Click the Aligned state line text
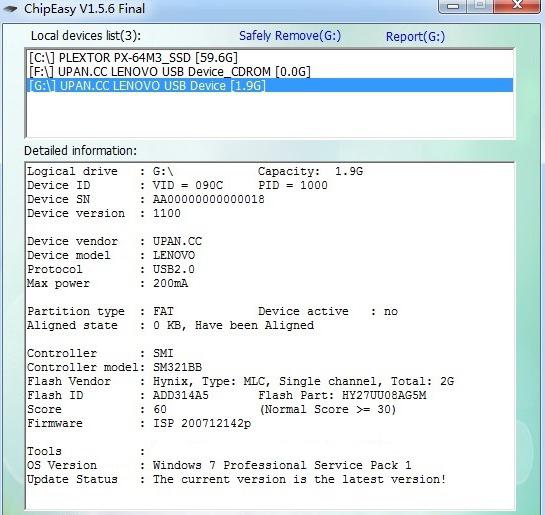Viewport: 545px width, 515px height. pos(170,326)
